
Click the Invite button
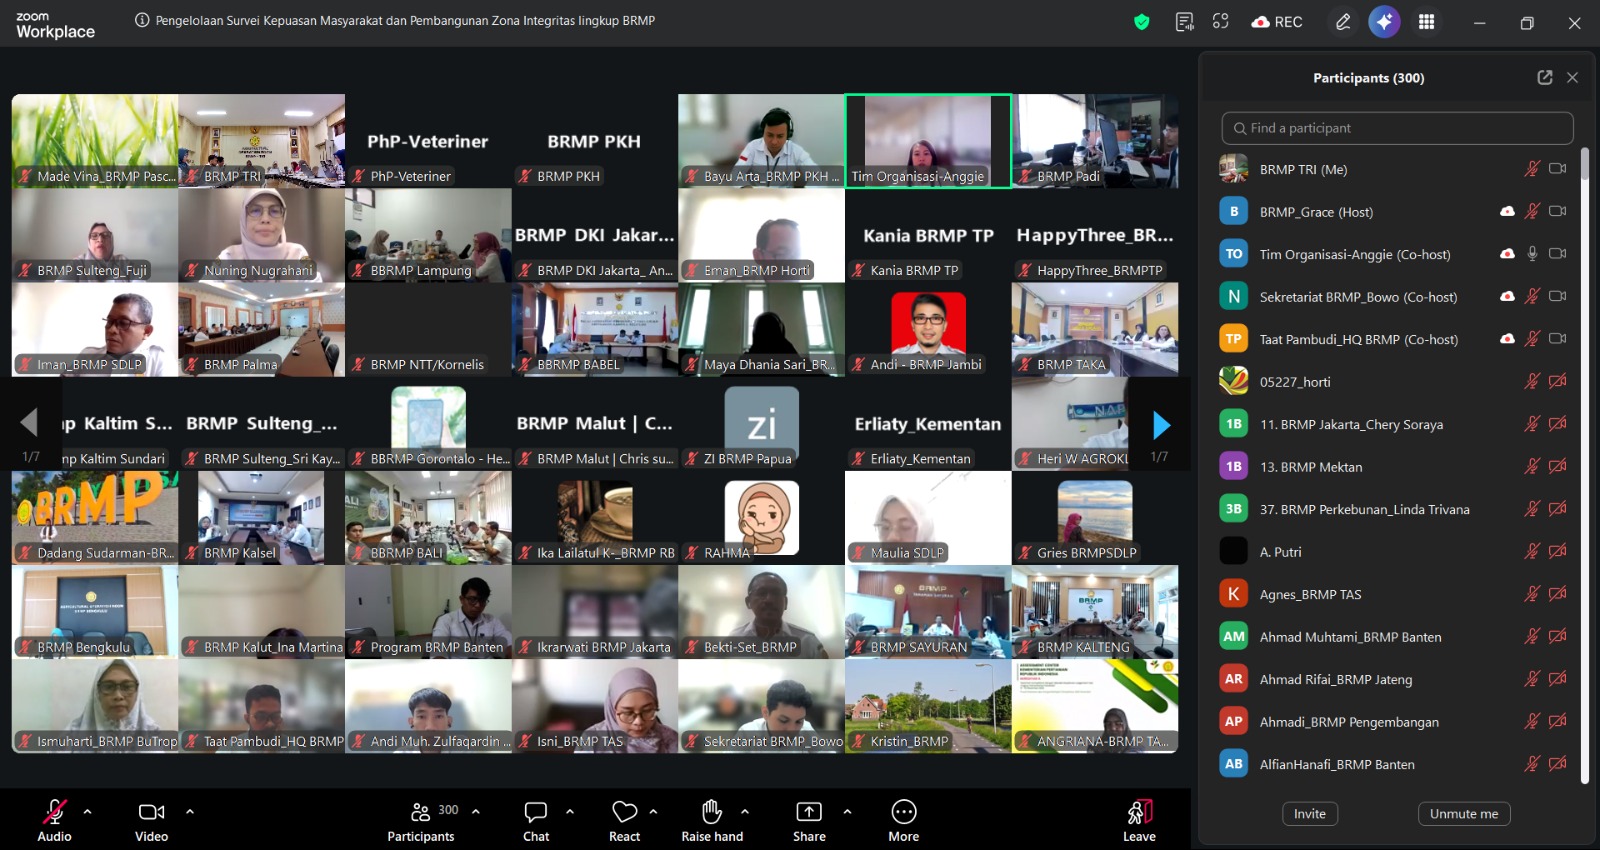[x=1309, y=814]
